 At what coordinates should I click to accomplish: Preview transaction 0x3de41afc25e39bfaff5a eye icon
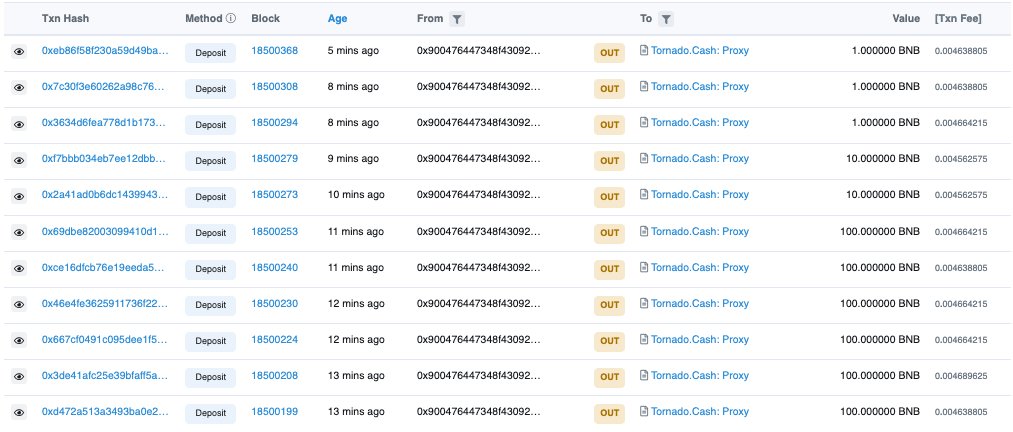point(19,376)
